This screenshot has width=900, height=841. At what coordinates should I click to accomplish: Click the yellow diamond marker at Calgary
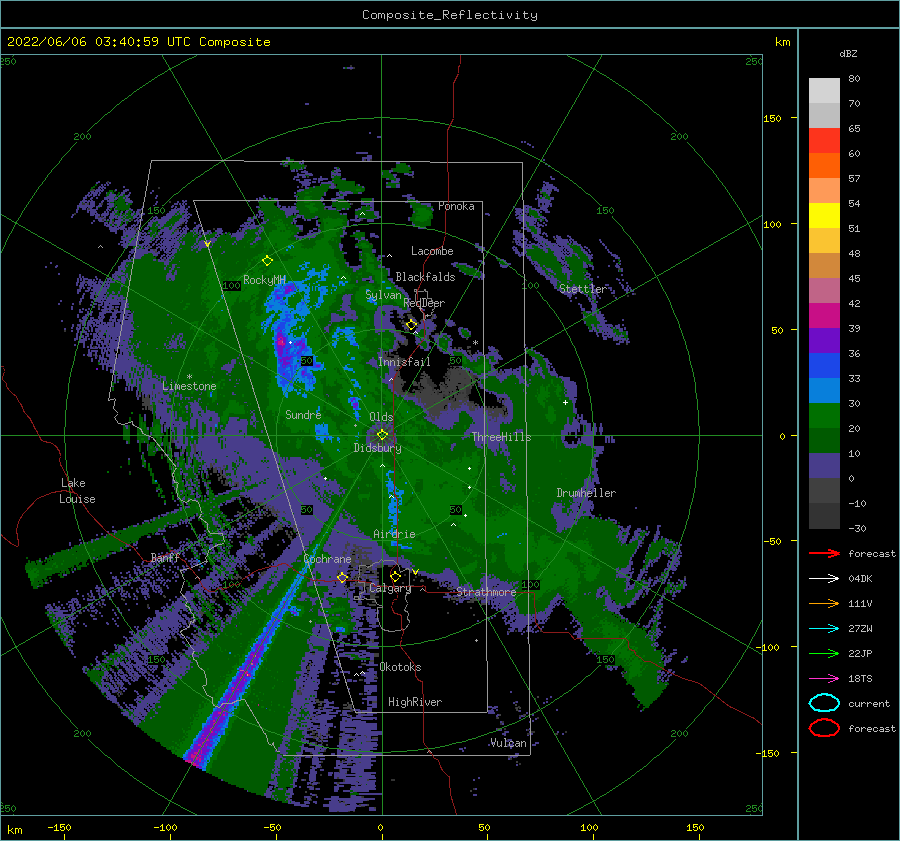(395, 576)
